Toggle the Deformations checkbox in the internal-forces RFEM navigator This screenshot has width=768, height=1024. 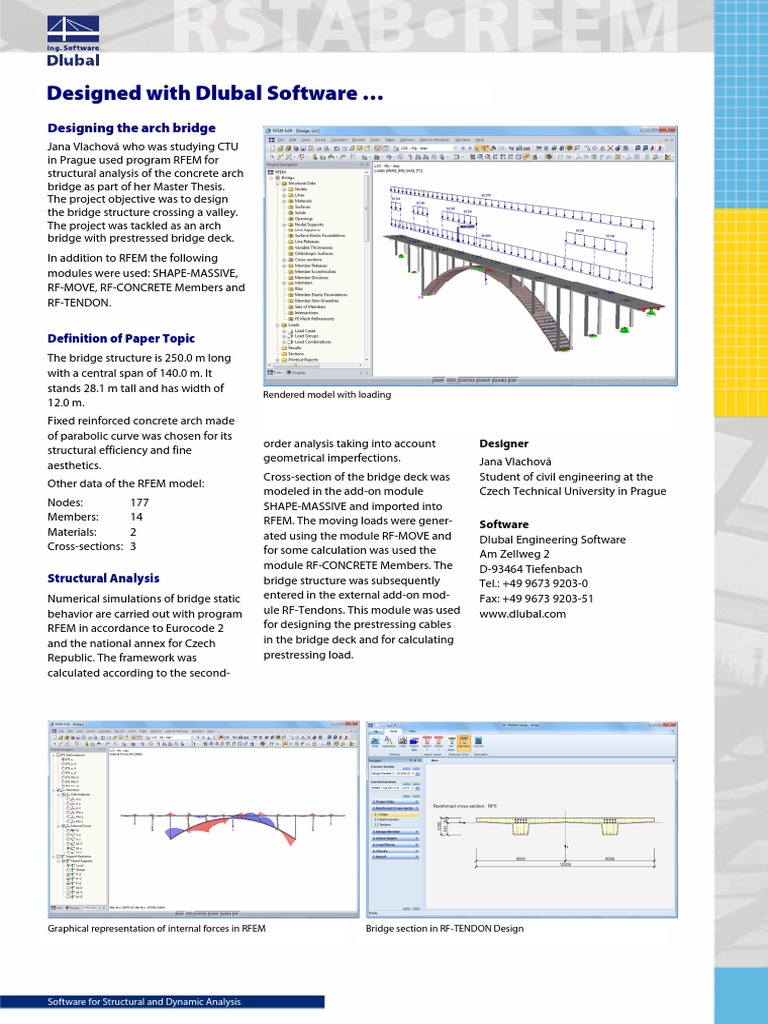pyautogui.click(x=59, y=755)
